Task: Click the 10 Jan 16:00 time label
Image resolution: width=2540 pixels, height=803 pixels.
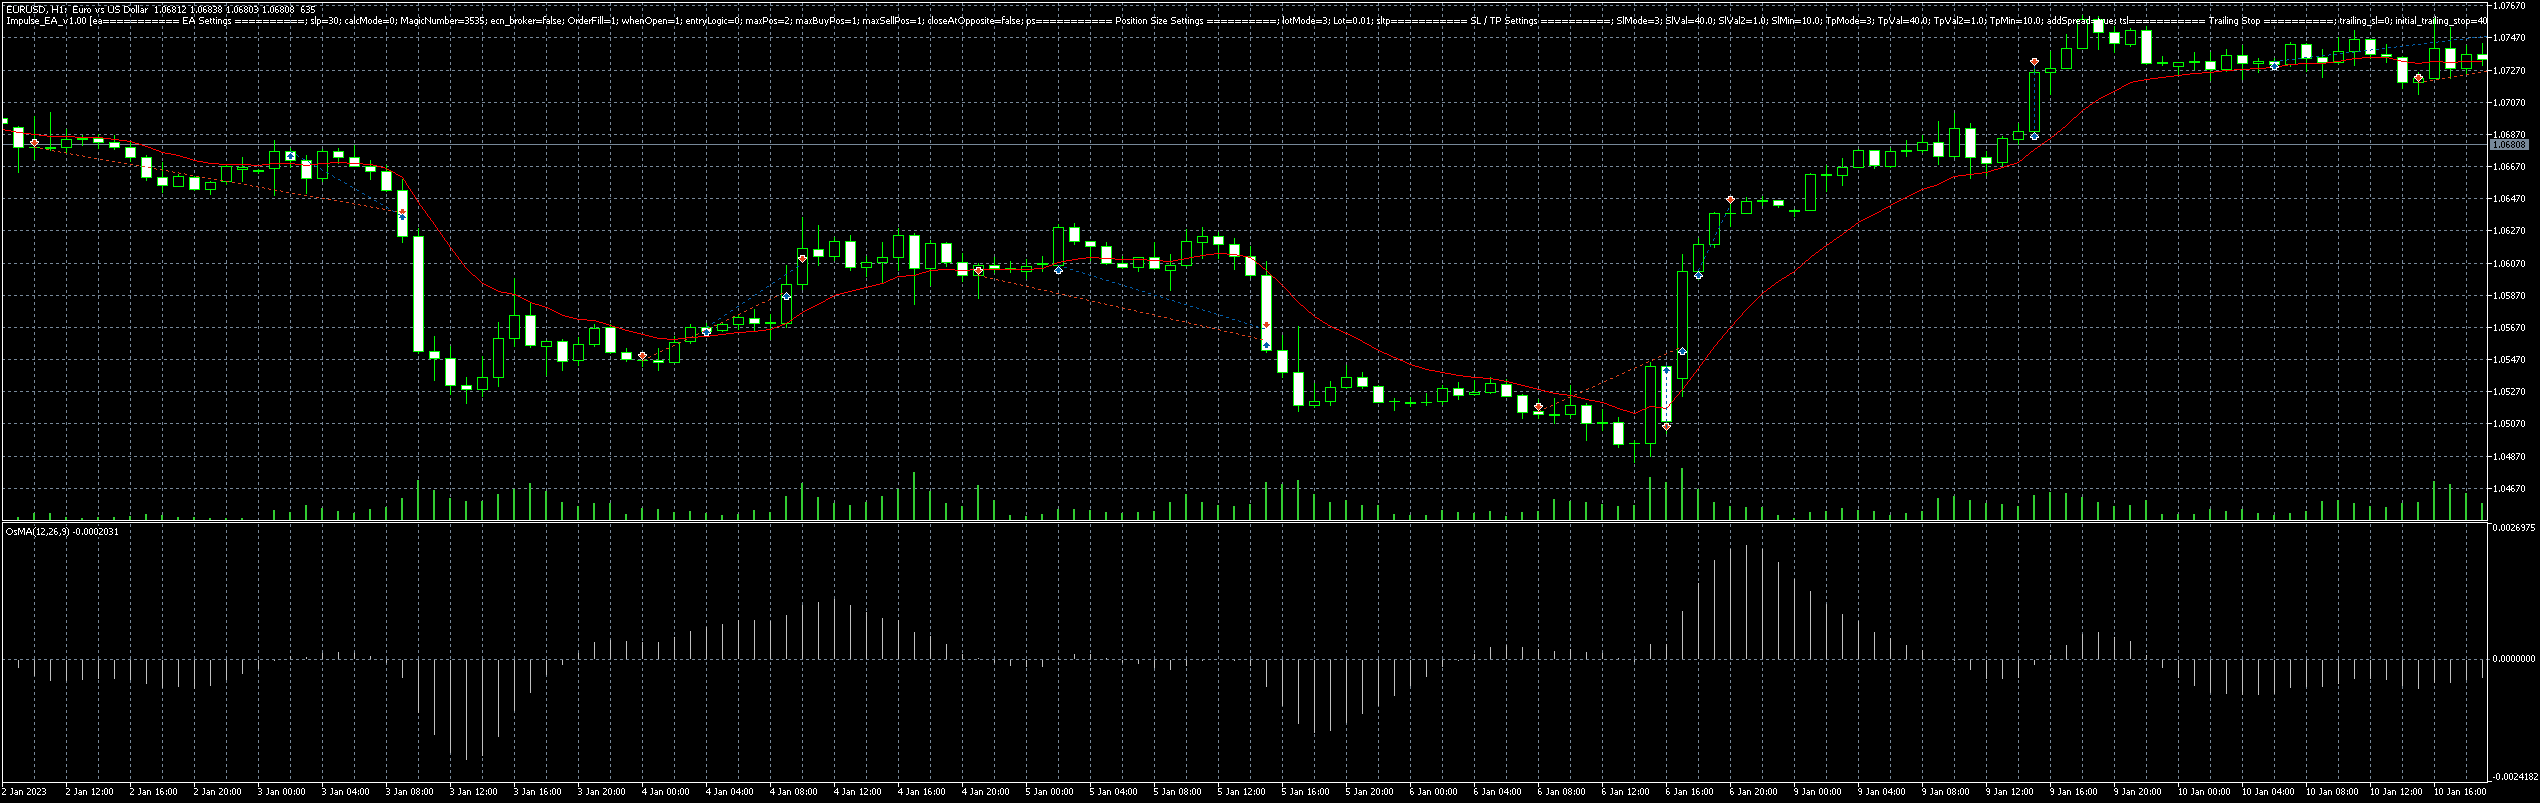Action: [2459, 792]
